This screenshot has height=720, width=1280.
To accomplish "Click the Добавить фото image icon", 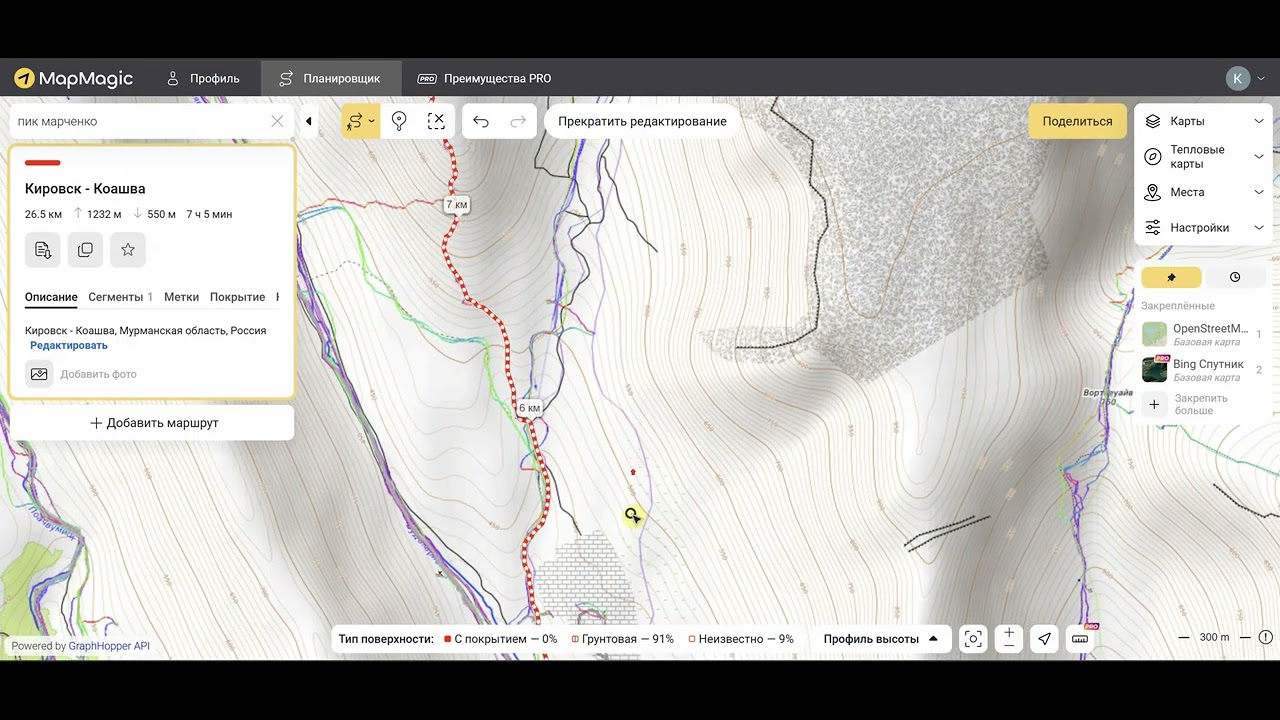I will click(x=39, y=374).
